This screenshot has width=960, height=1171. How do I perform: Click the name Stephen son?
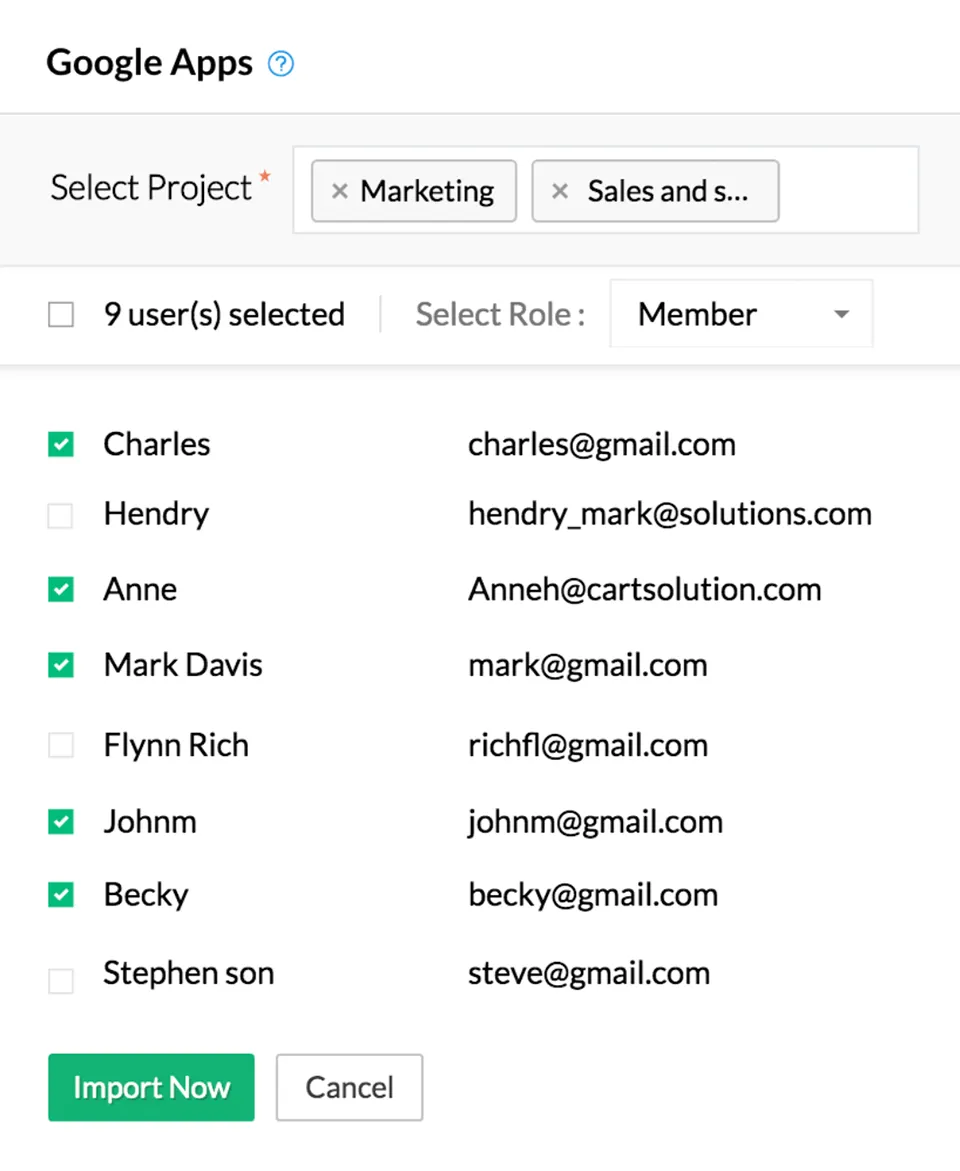point(189,973)
